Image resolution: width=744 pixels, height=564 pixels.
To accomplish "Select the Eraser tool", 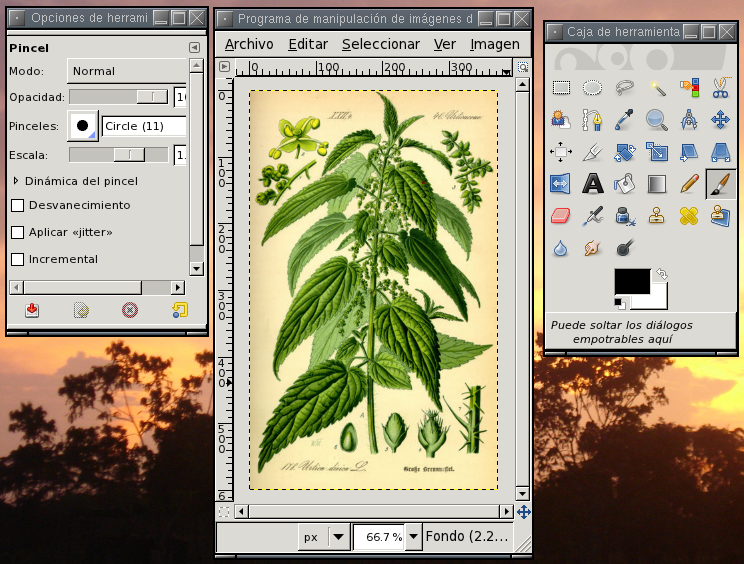I will point(561,216).
